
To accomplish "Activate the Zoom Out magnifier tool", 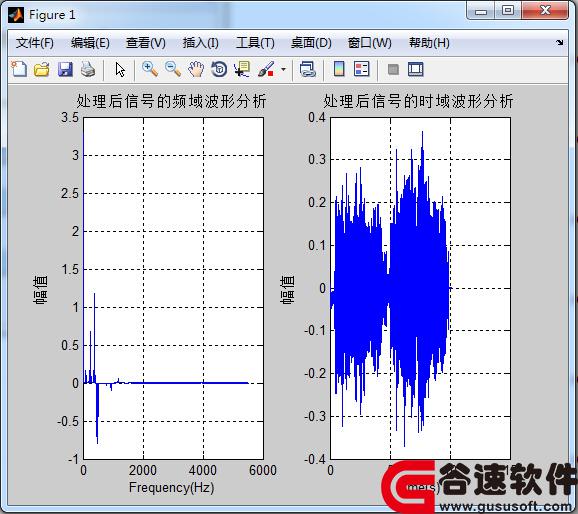I will point(173,69).
